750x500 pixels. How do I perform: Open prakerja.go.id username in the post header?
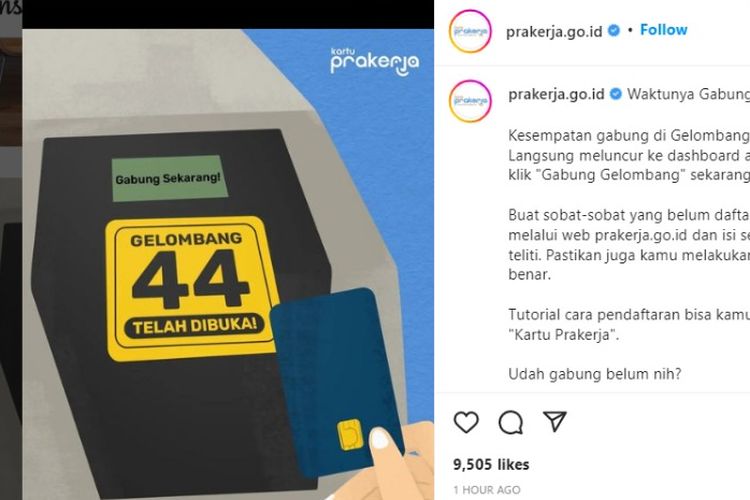[554, 32]
